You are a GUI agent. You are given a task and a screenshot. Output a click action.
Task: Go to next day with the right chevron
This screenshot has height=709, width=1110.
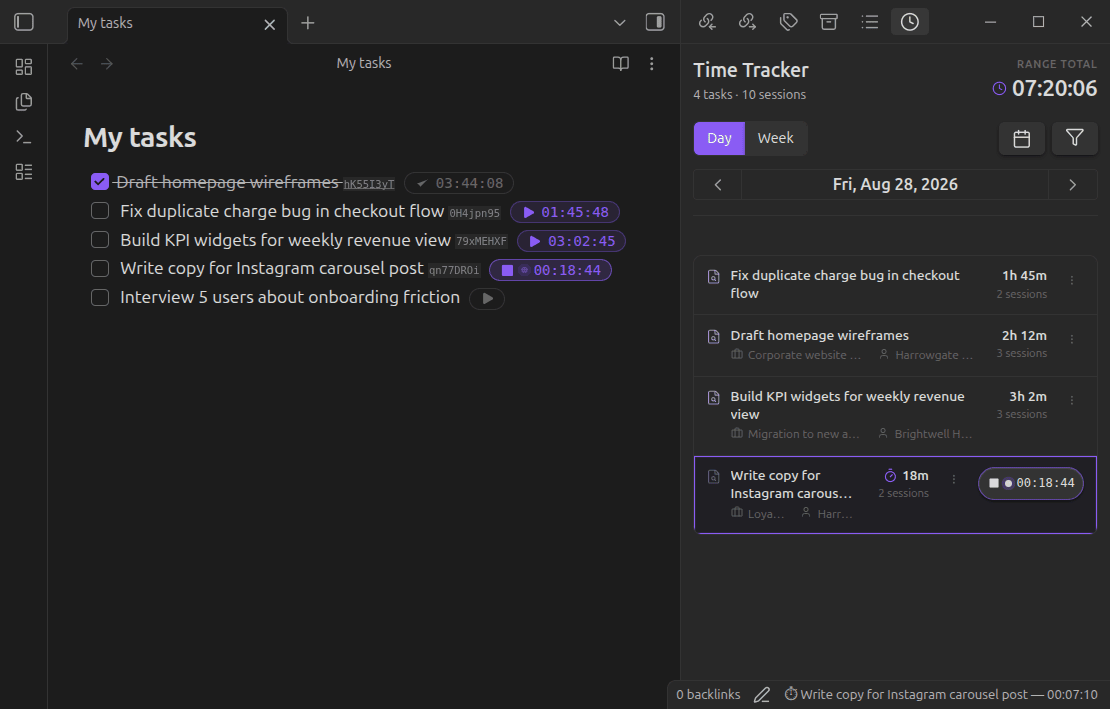coord(1072,185)
